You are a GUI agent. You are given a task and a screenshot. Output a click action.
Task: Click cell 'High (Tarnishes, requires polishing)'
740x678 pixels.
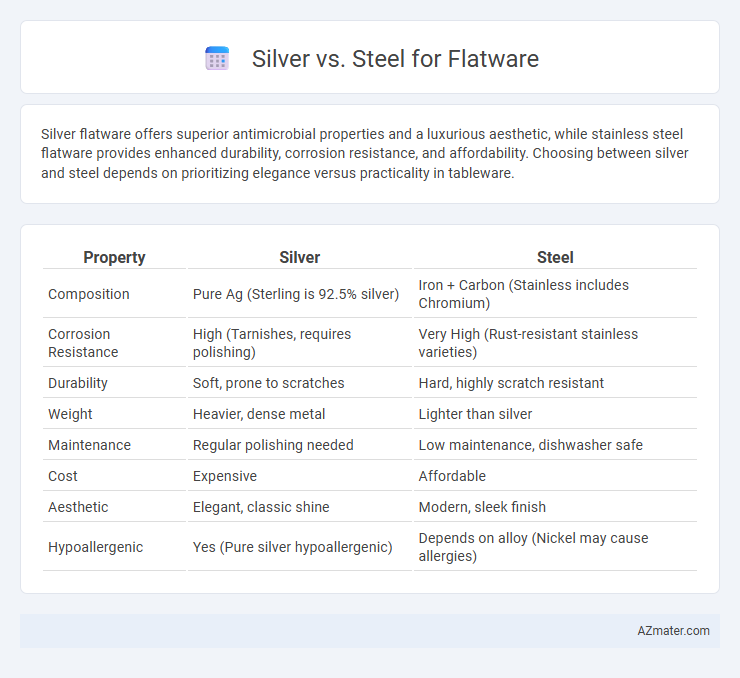272,343
